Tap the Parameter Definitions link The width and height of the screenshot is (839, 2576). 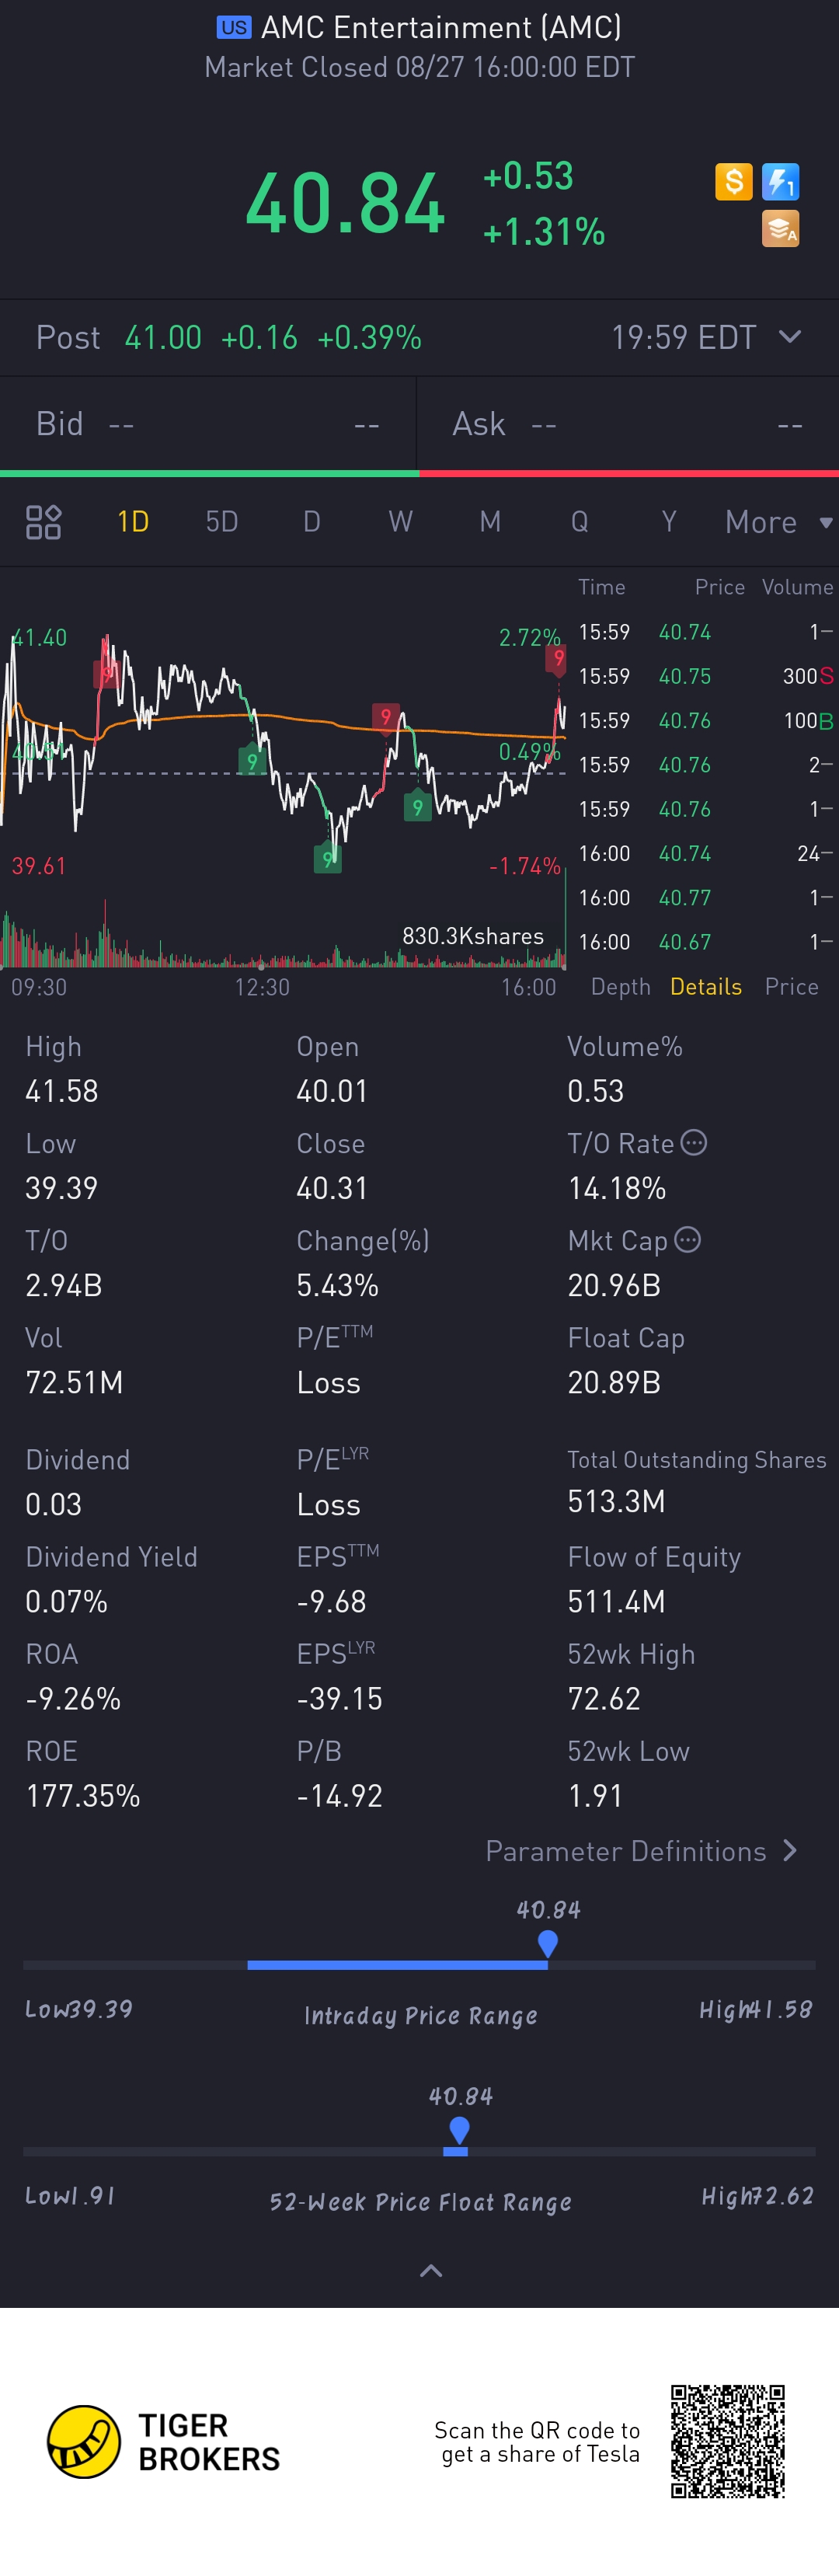pyautogui.click(x=626, y=1851)
